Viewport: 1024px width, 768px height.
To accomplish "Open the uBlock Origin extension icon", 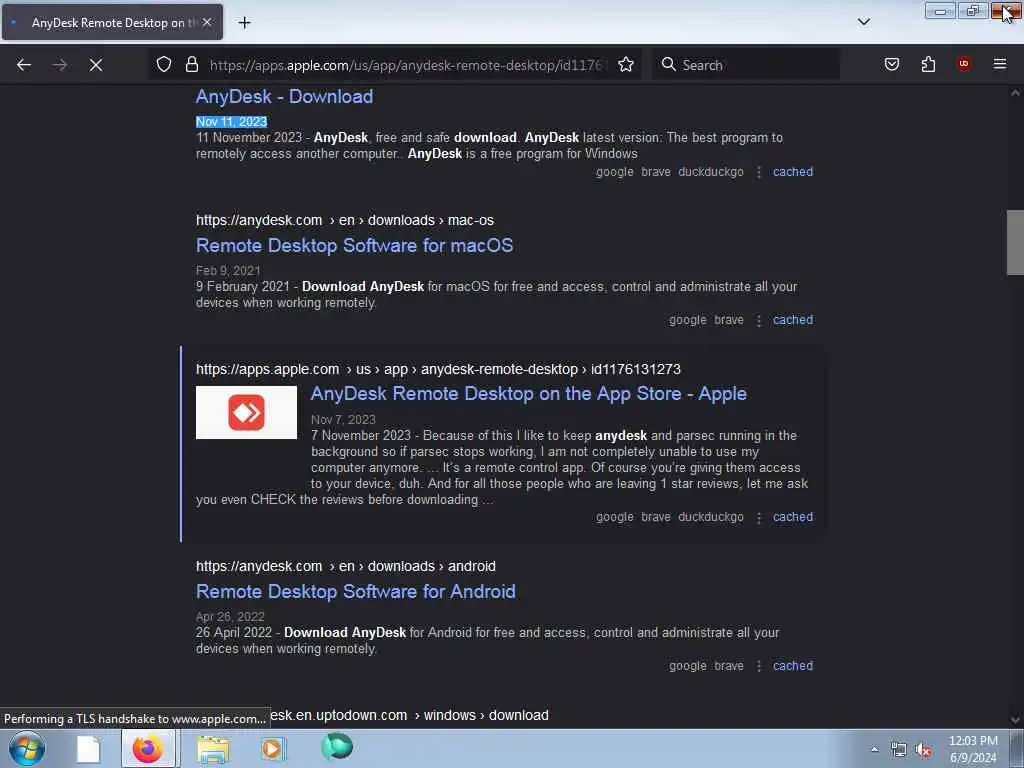I will coord(963,64).
